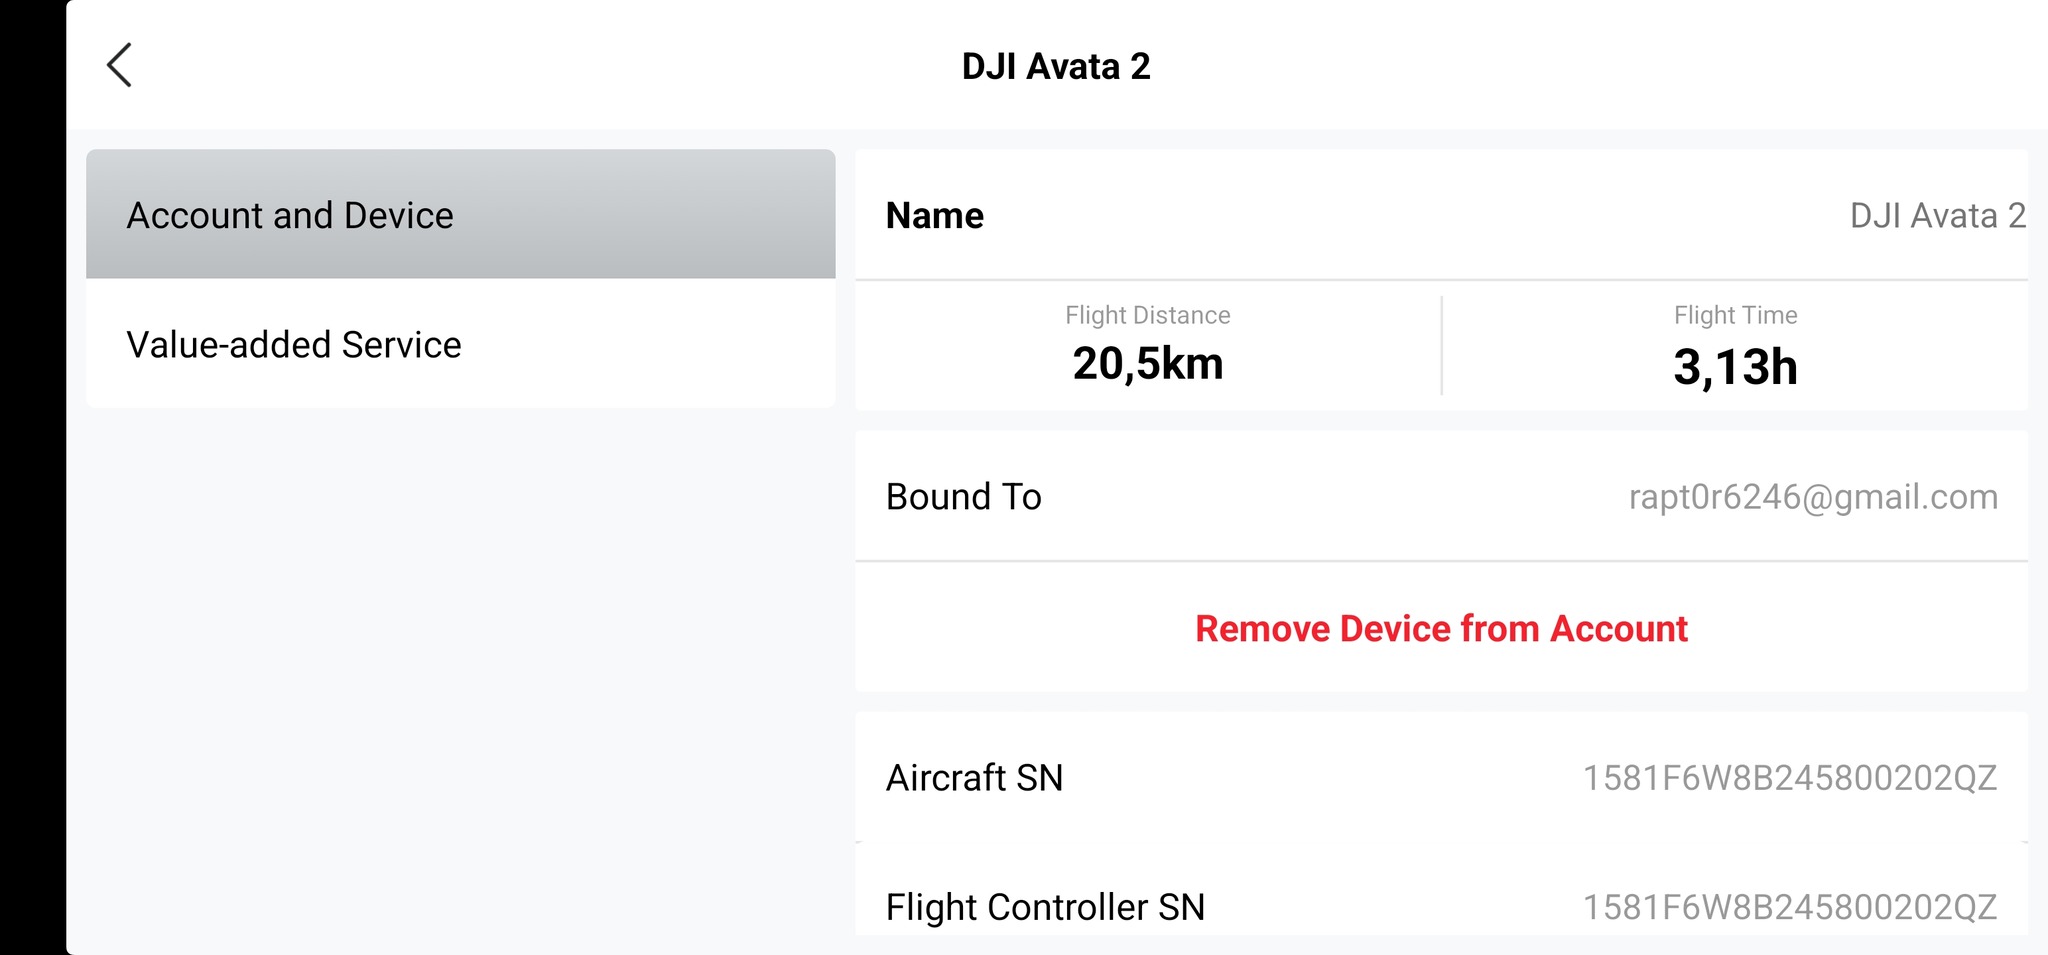
Task: Click Remove Device from Account
Action: click(x=1441, y=629)
